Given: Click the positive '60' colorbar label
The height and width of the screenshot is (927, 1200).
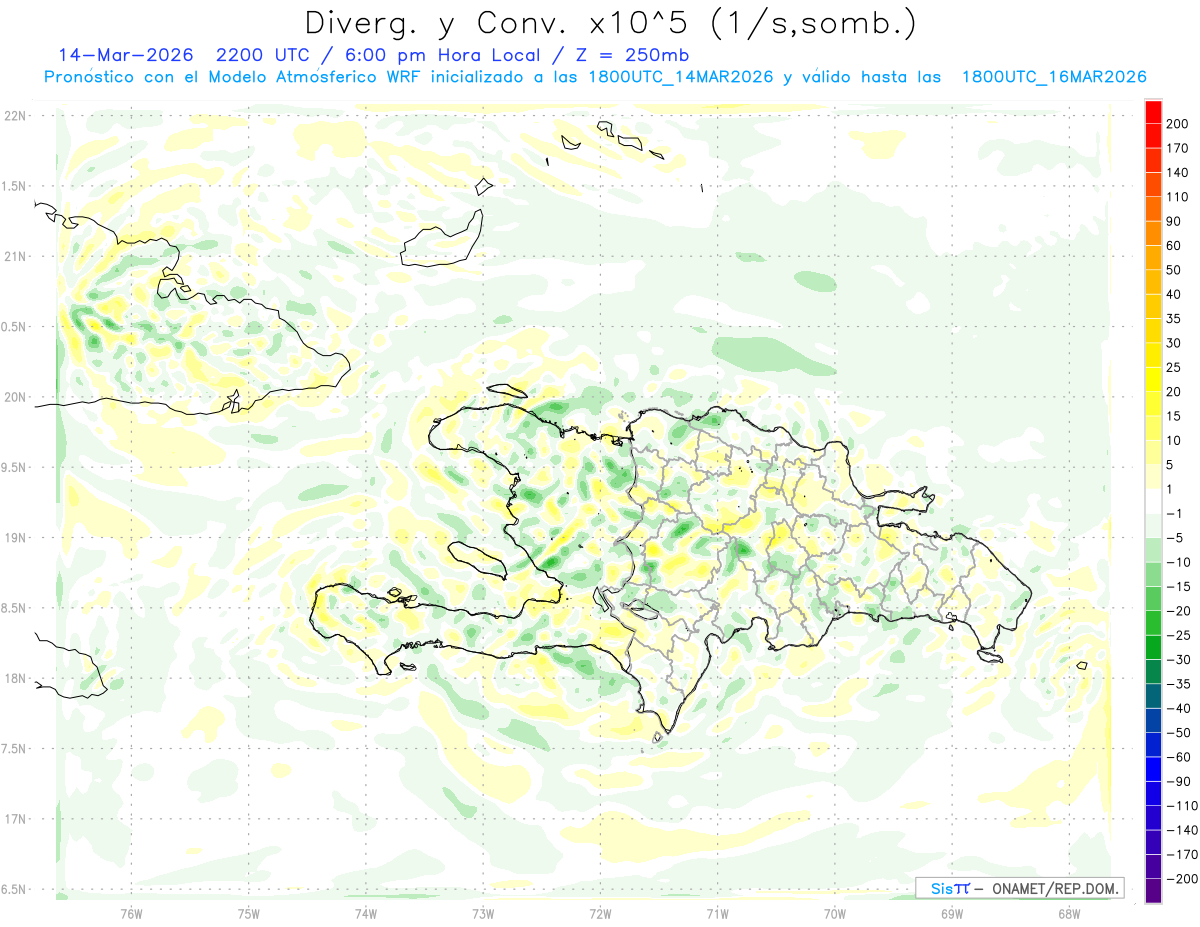Looking at the screenshot, I should [x=1175, y=246].
